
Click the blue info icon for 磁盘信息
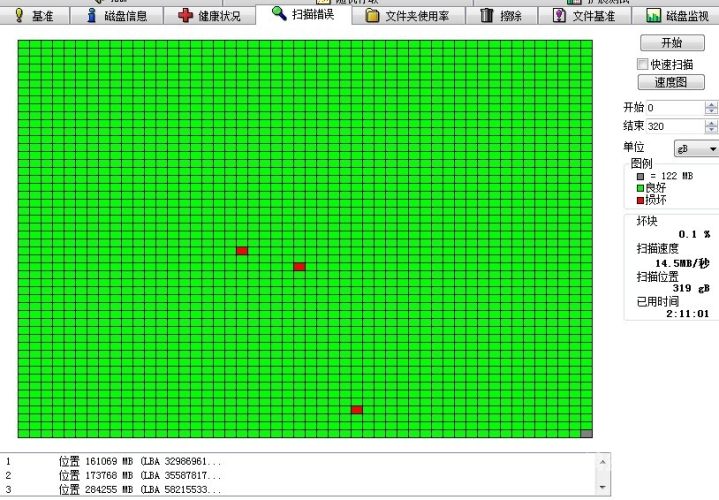point(92,16)
